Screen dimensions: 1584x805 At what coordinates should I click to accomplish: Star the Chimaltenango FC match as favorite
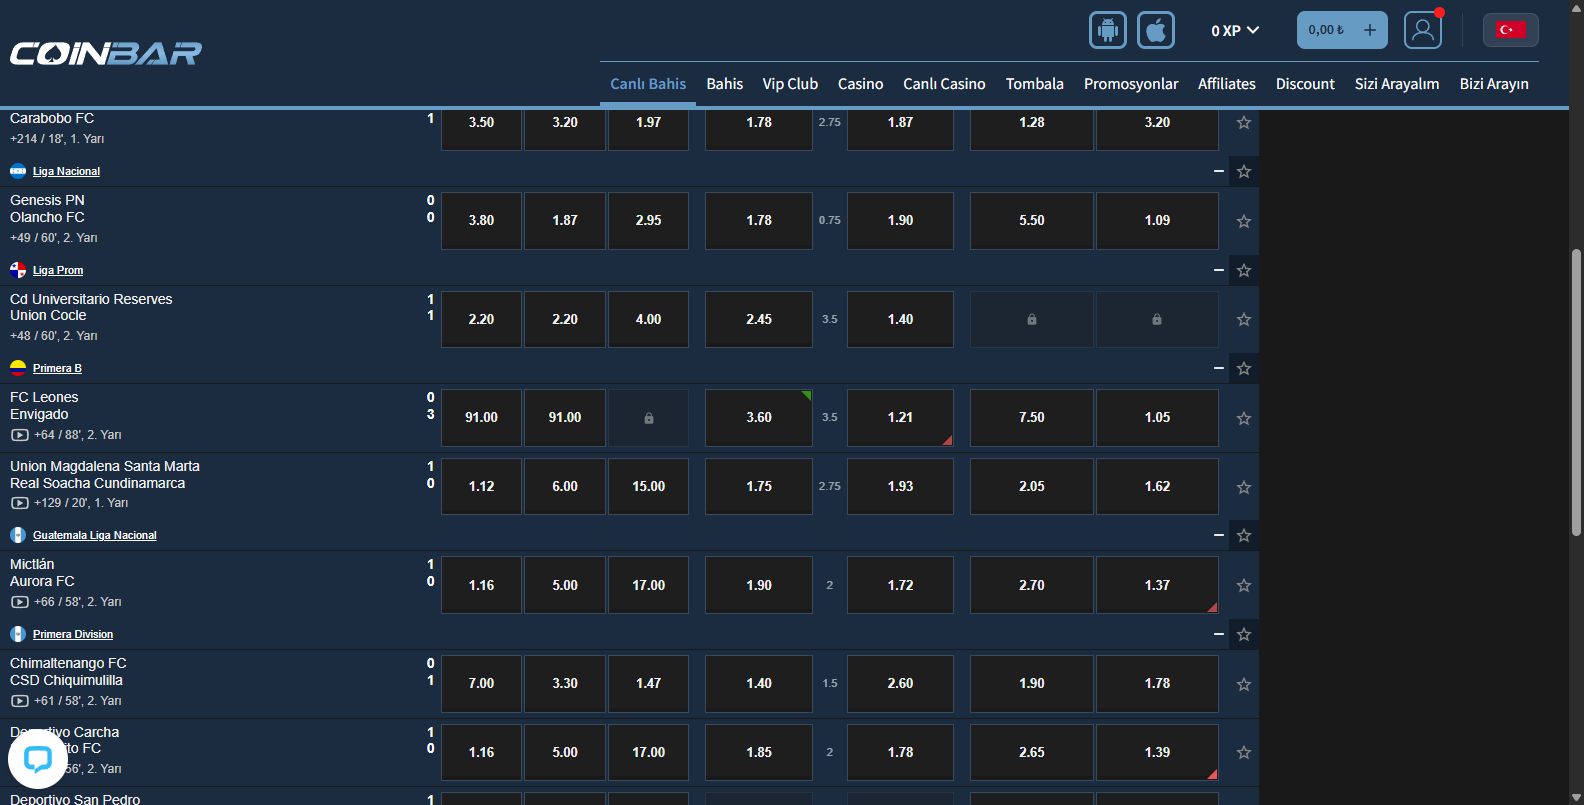(x=1243, y=684)
